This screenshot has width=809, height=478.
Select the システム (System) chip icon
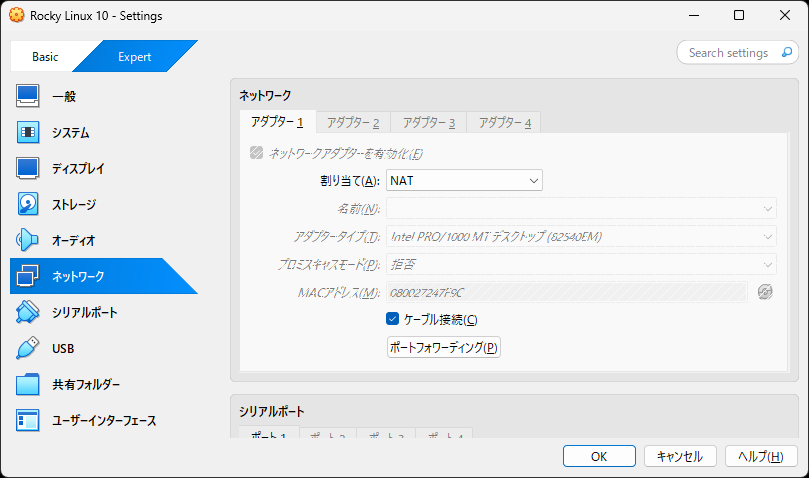[x=28, y=133]
